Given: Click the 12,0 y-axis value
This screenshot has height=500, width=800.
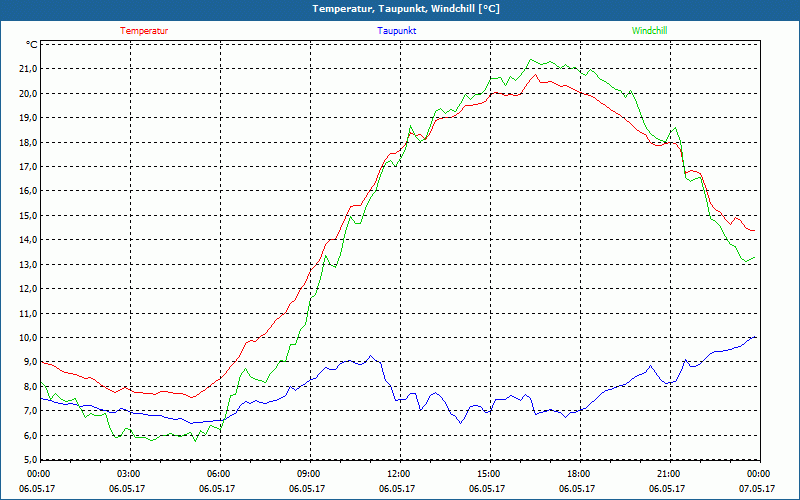Looking at the screenshot, I should tap(29, 289).
